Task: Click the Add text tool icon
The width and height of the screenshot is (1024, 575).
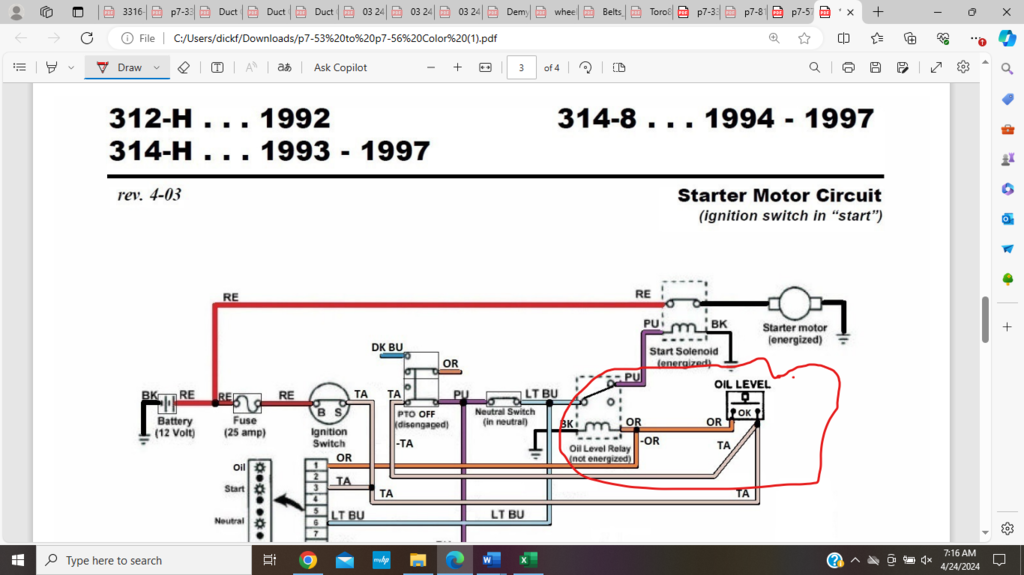Action: tap(217, 67)
